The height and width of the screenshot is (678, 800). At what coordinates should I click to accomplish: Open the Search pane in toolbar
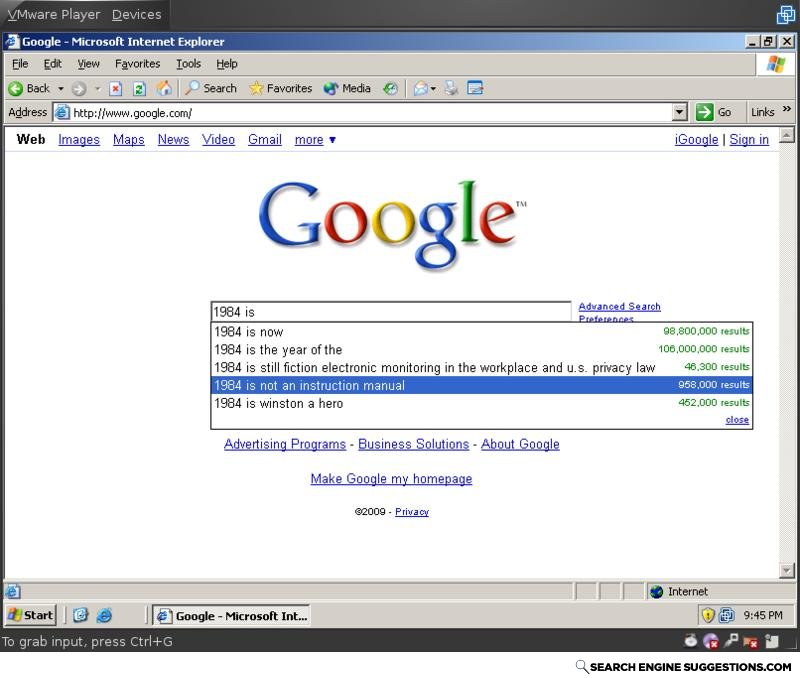[211, 88]
